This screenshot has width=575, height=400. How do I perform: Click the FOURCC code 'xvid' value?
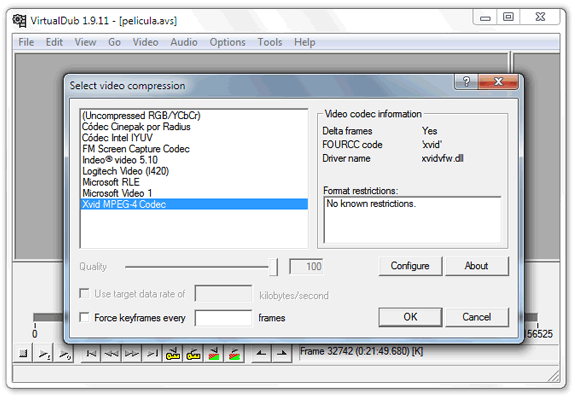432,145
